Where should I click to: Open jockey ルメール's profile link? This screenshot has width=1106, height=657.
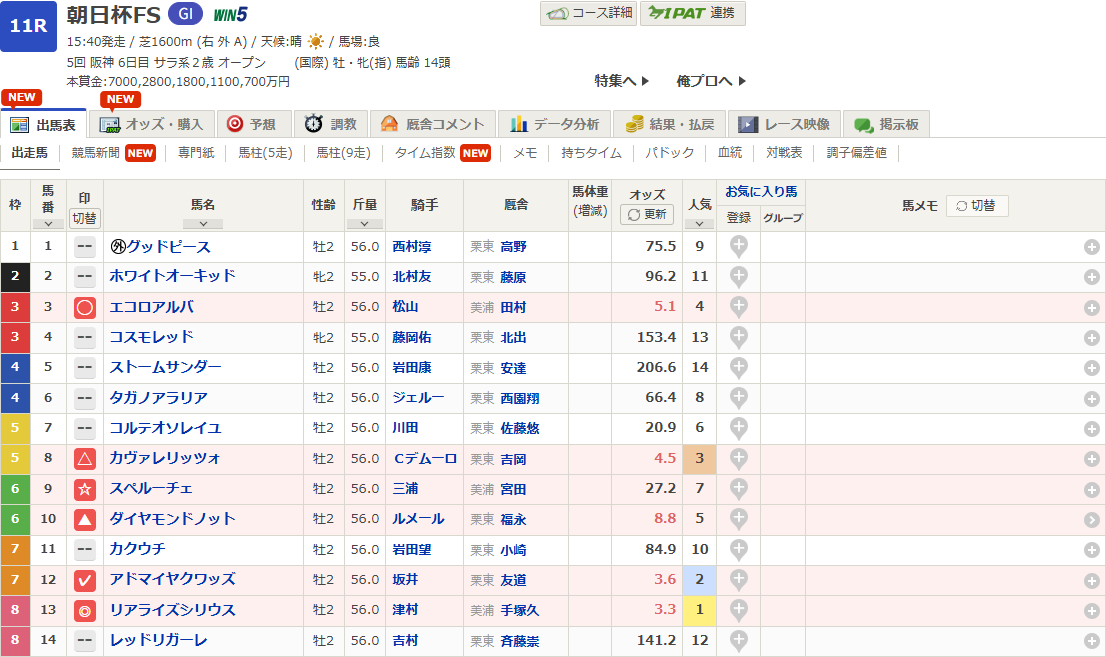tap(418, 519)
